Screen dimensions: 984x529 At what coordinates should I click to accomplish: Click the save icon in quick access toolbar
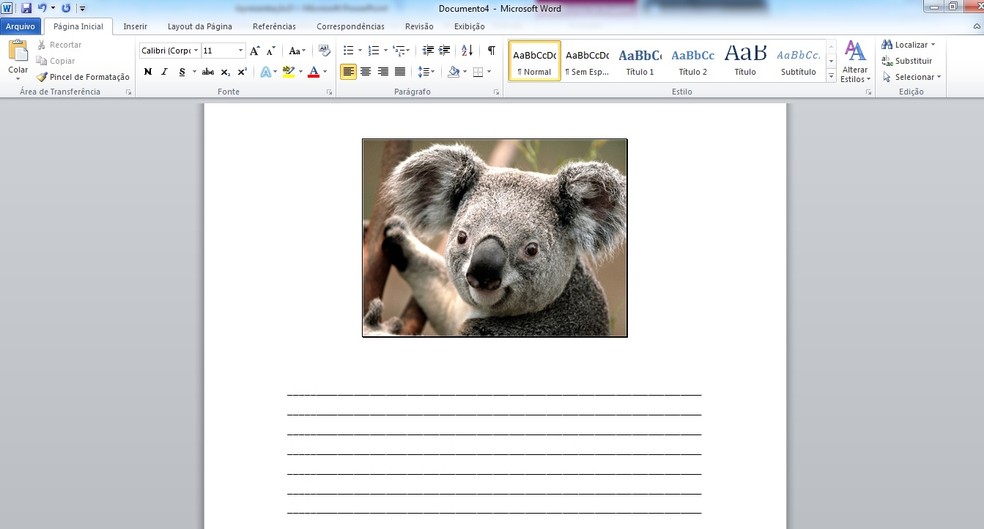tap(27, 8)
